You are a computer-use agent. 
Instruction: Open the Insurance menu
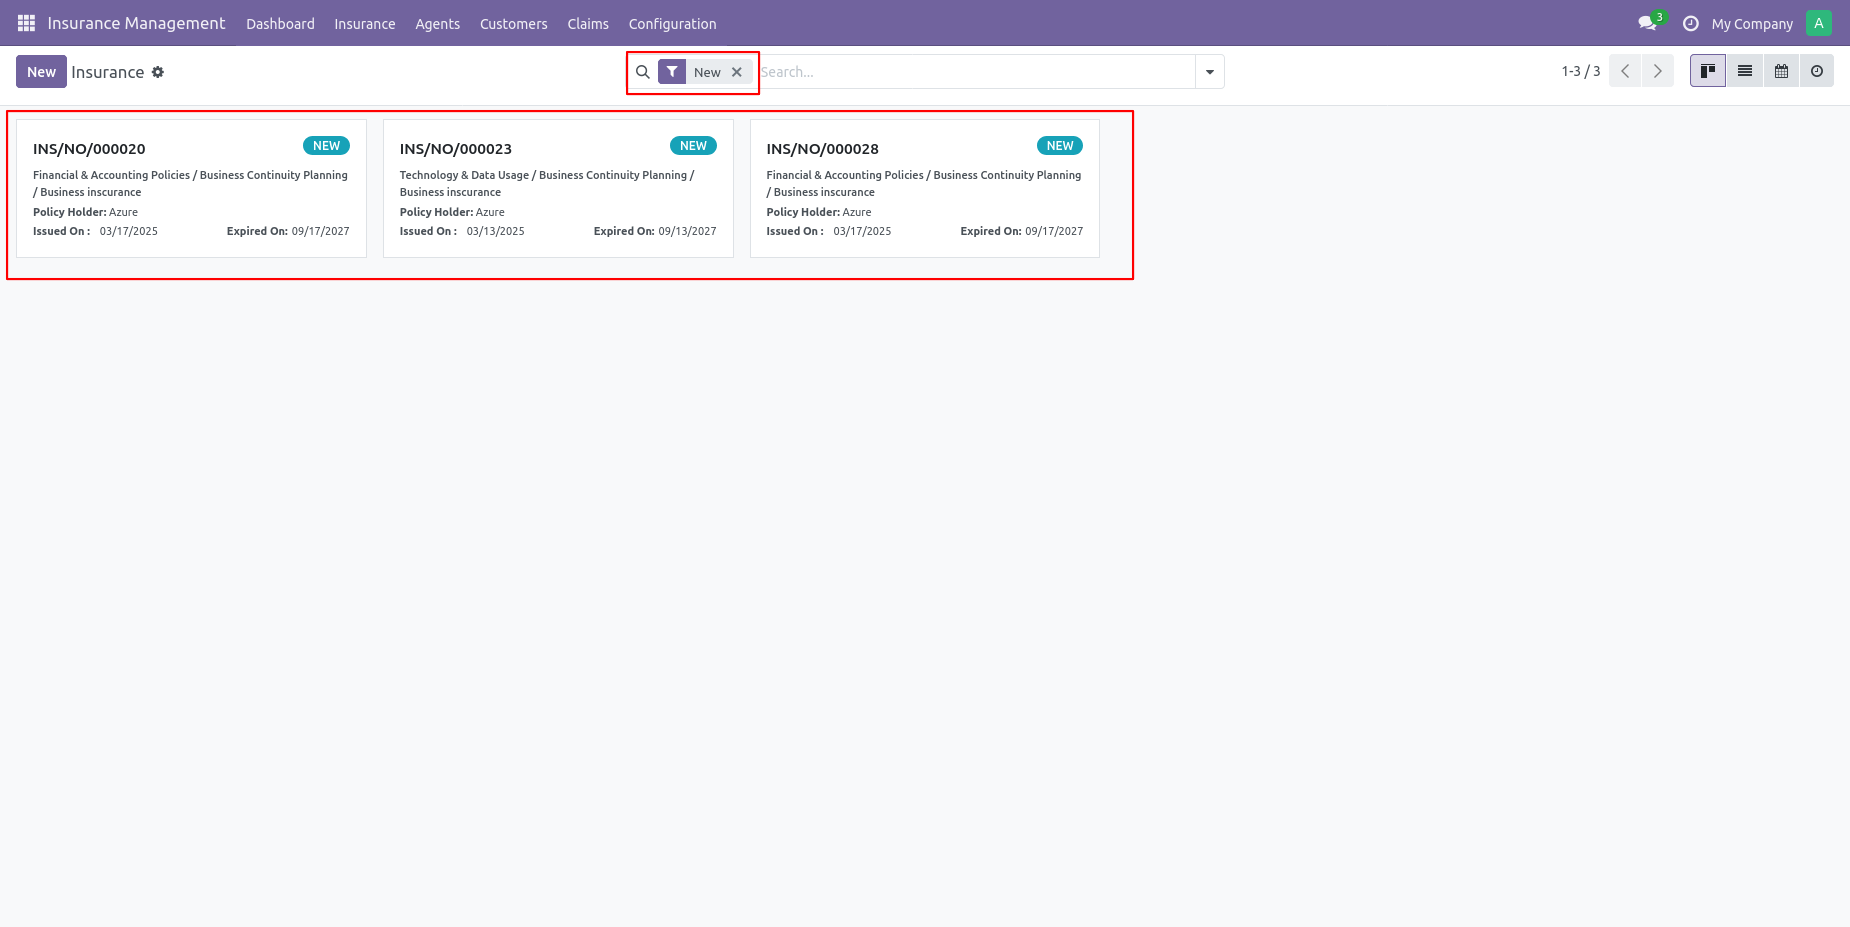click(x=365, y=24)
